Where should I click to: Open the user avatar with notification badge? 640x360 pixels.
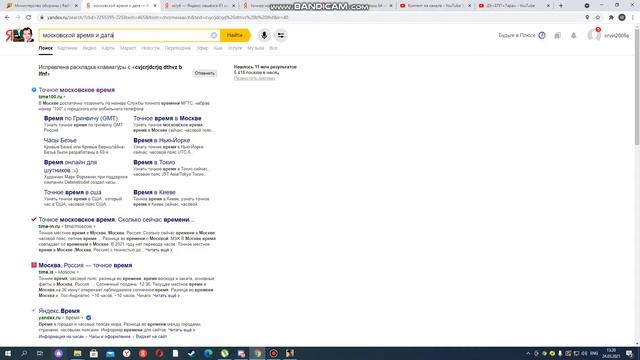tap(594, 35)
